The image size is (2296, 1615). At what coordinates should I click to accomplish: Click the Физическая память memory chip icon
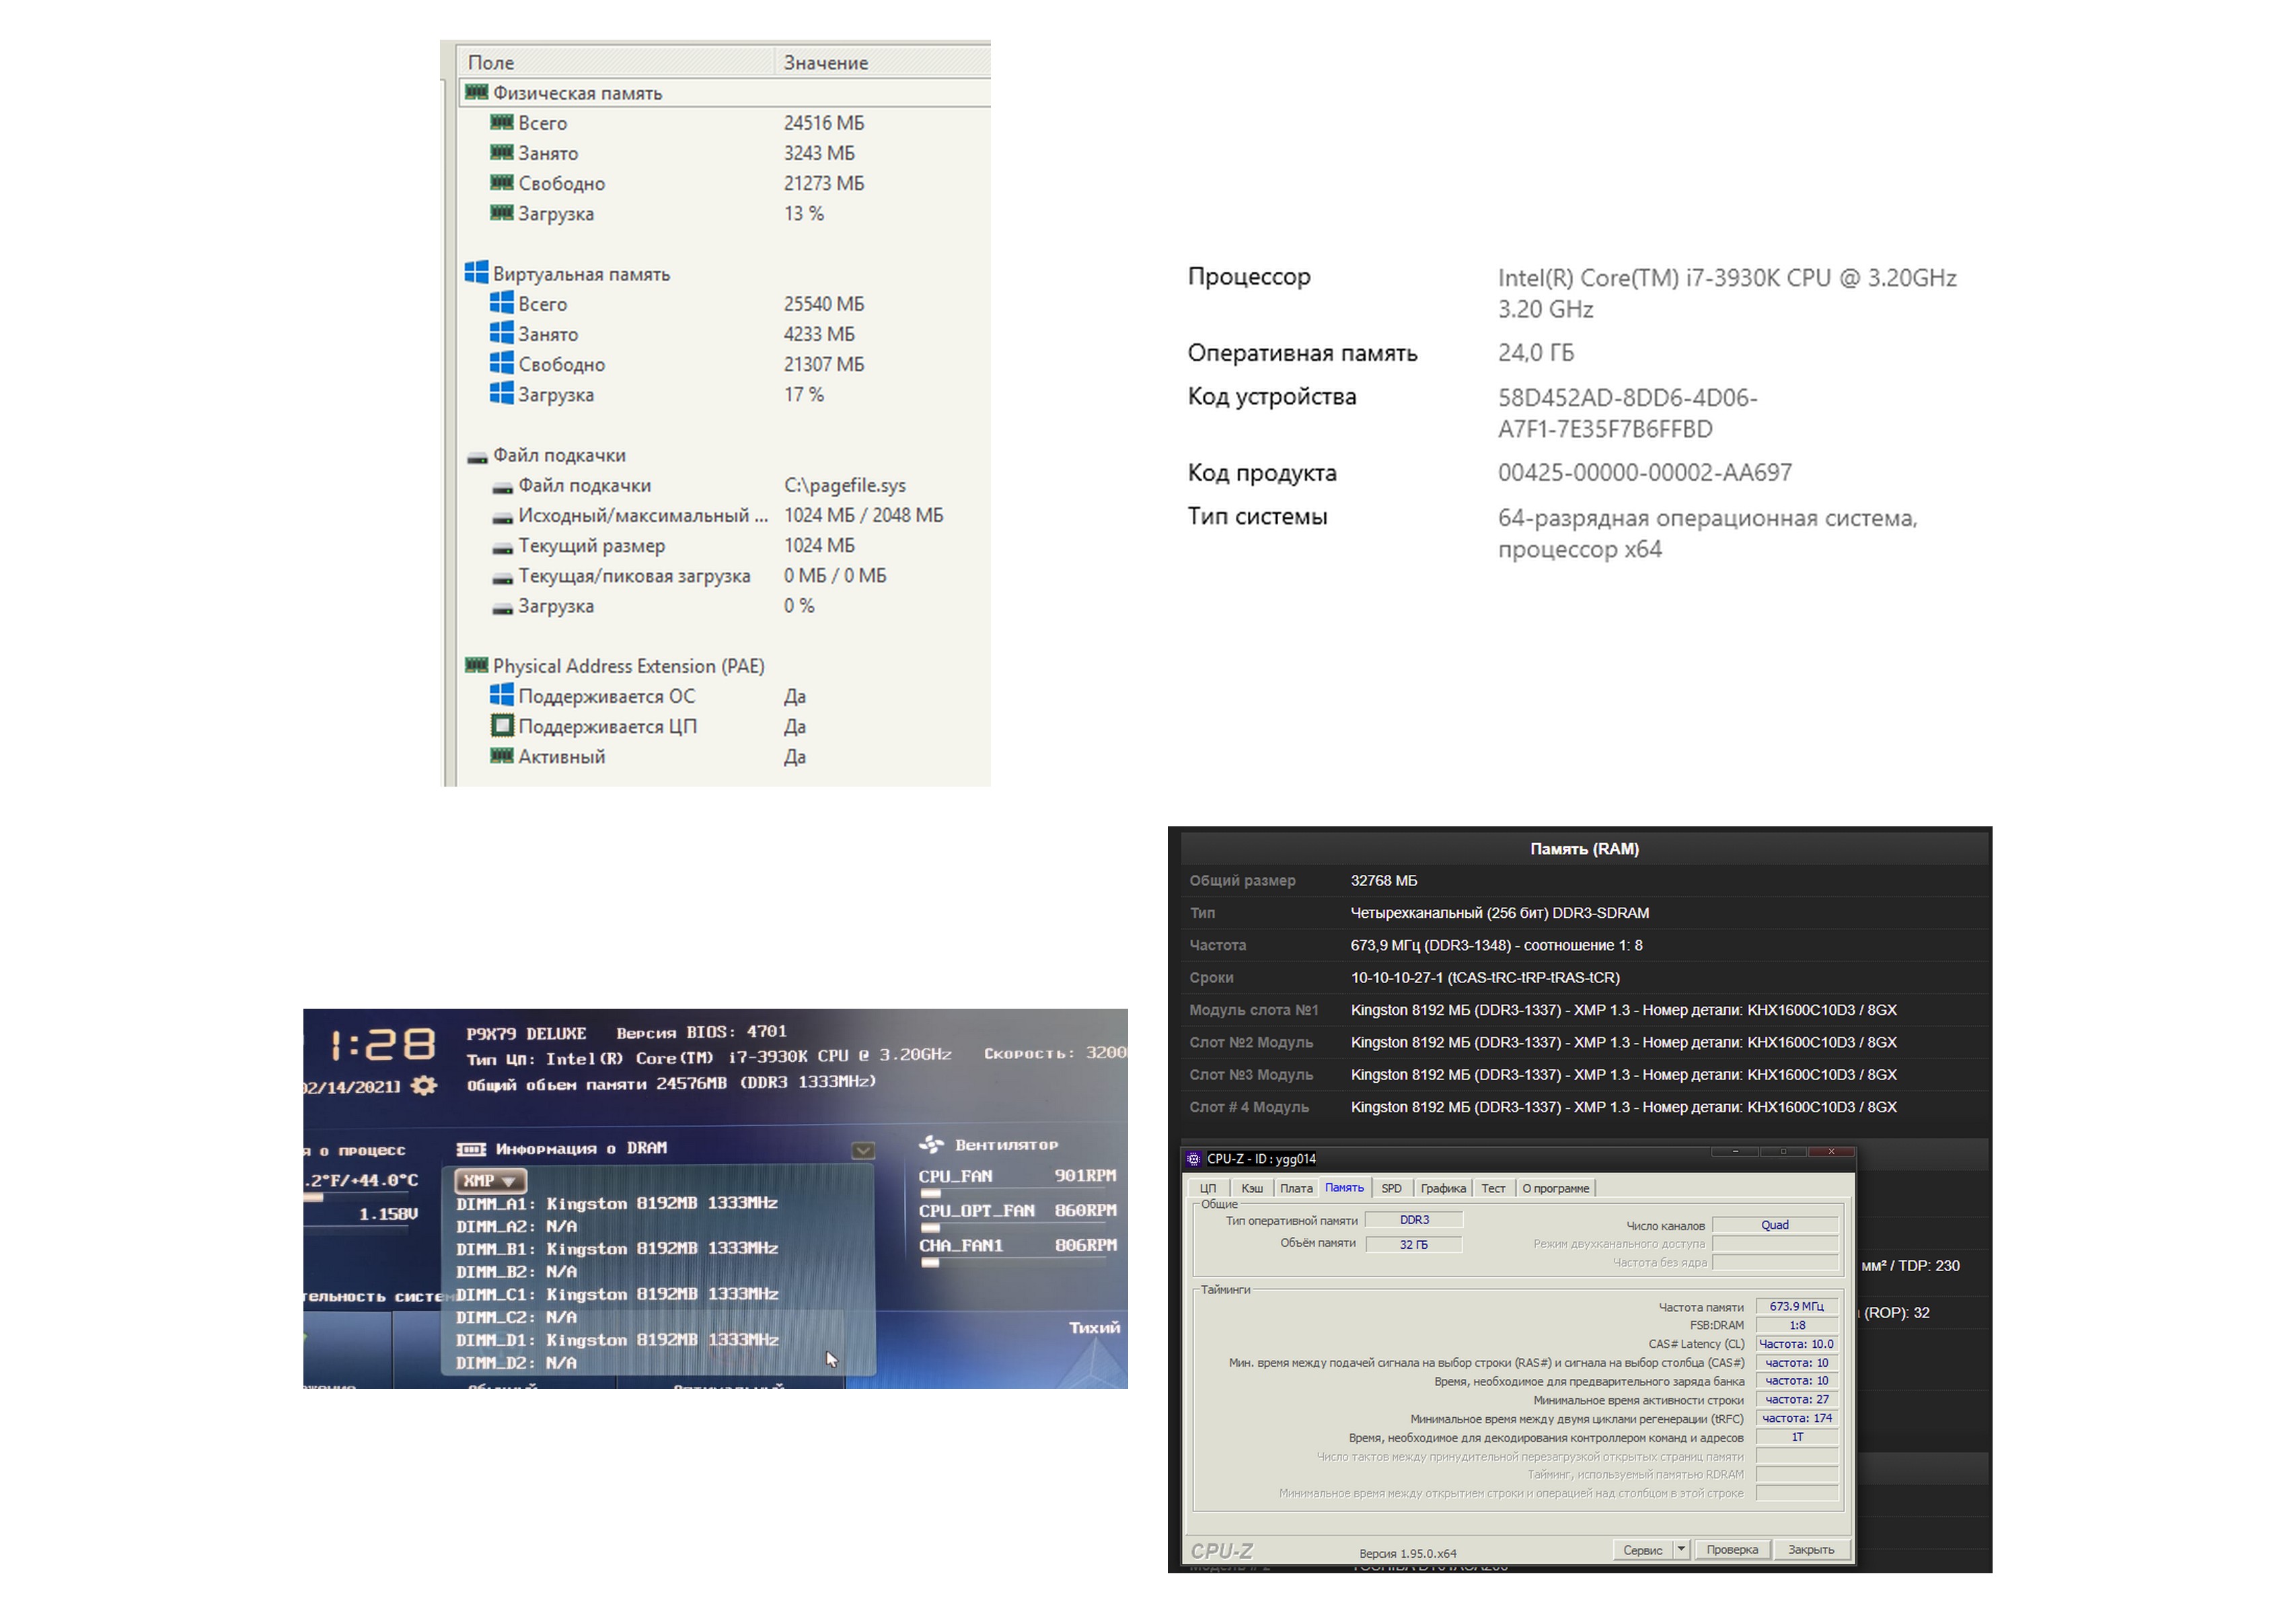click(x=476, y=93)
